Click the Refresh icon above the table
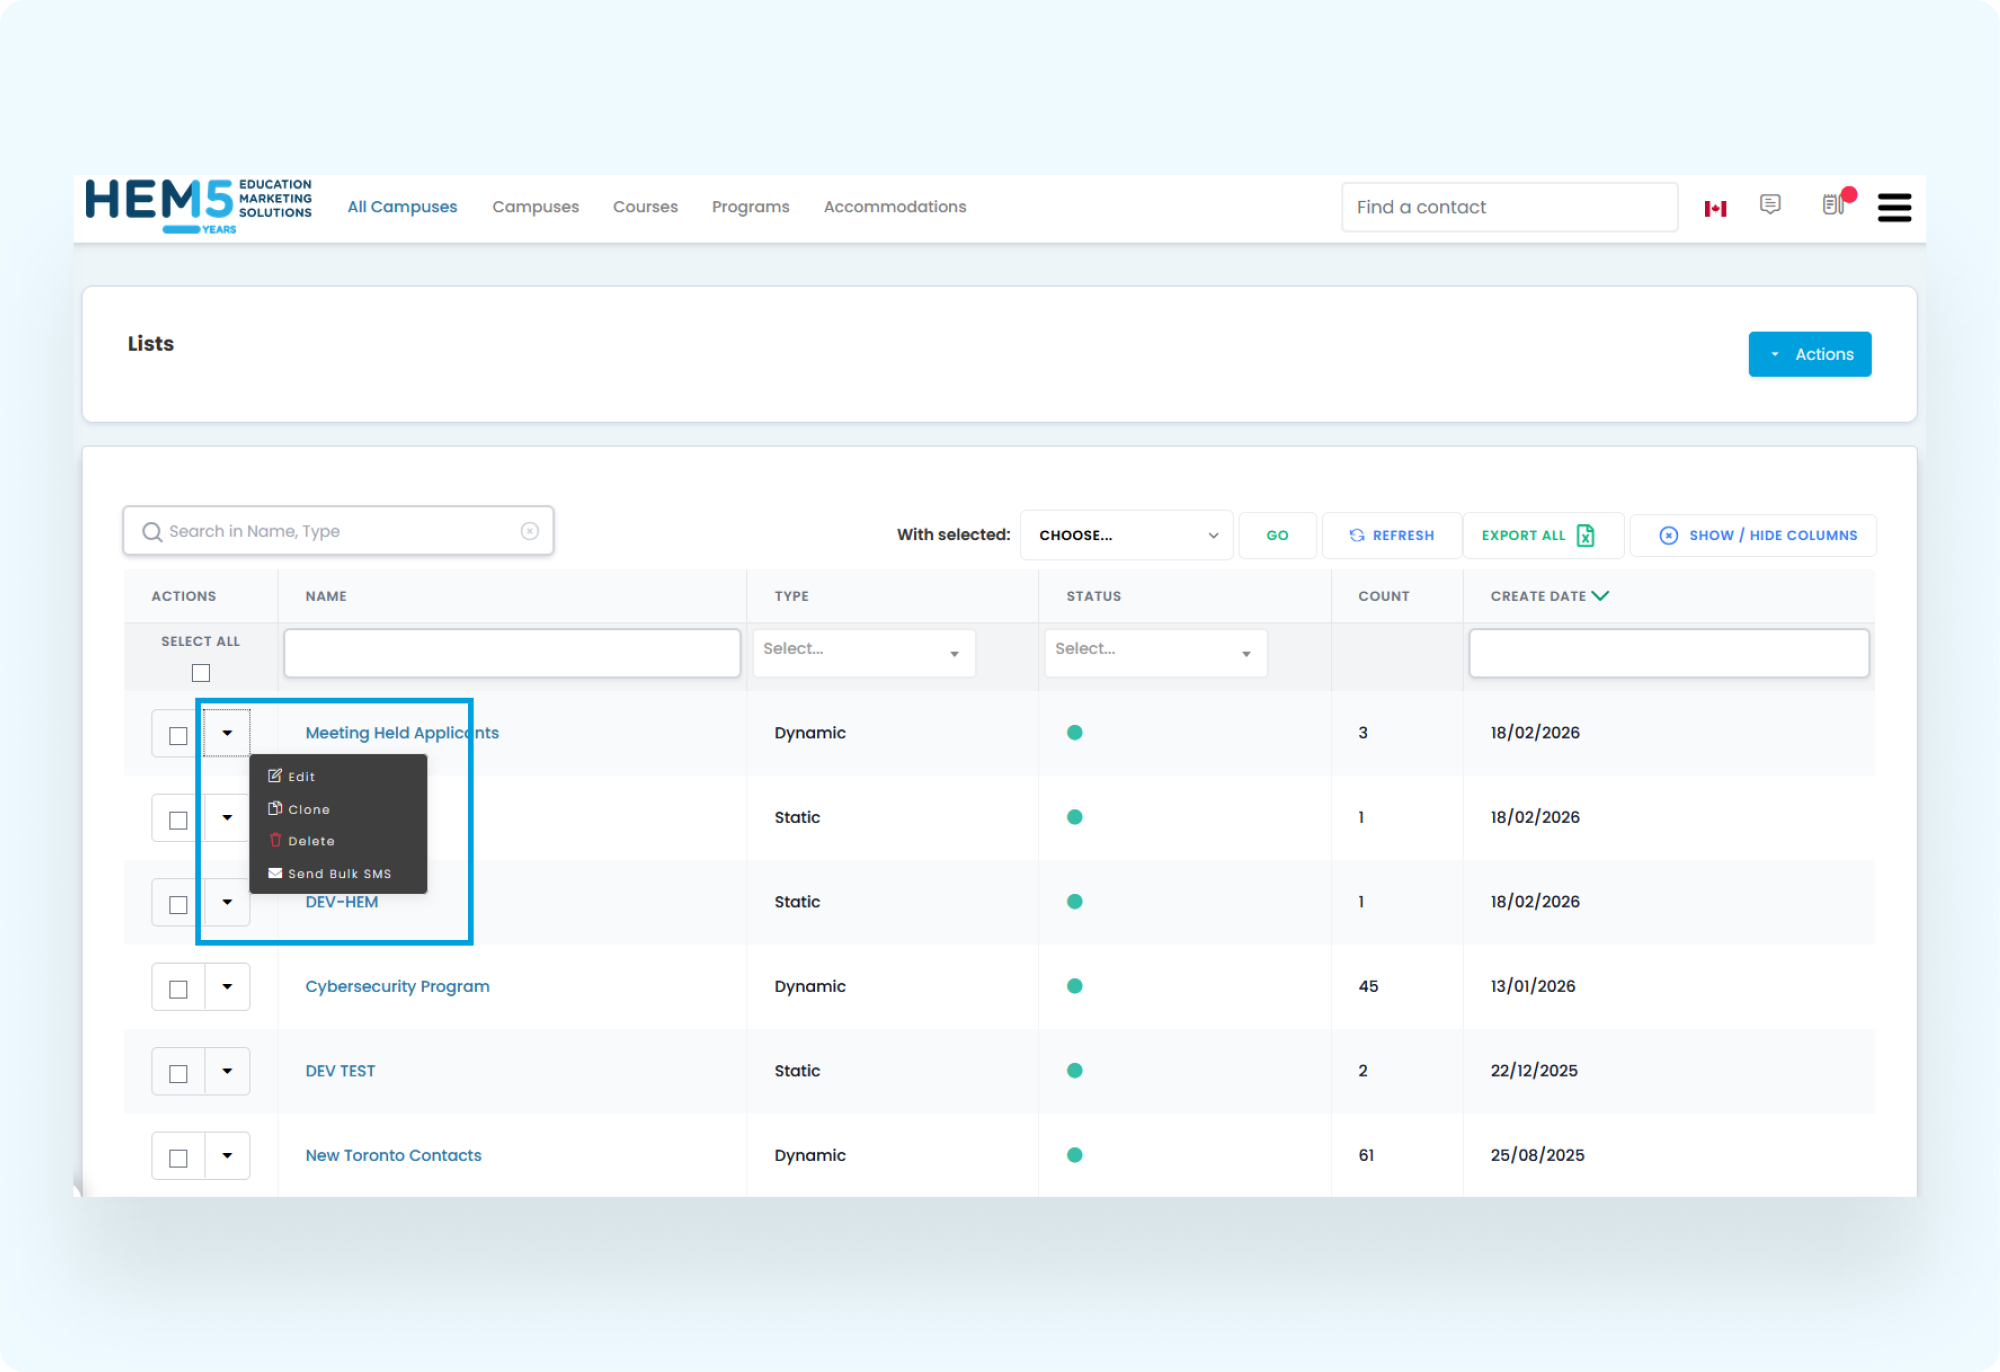Viewport: 2000px width, 1372px height. (x=1356, y=535)
